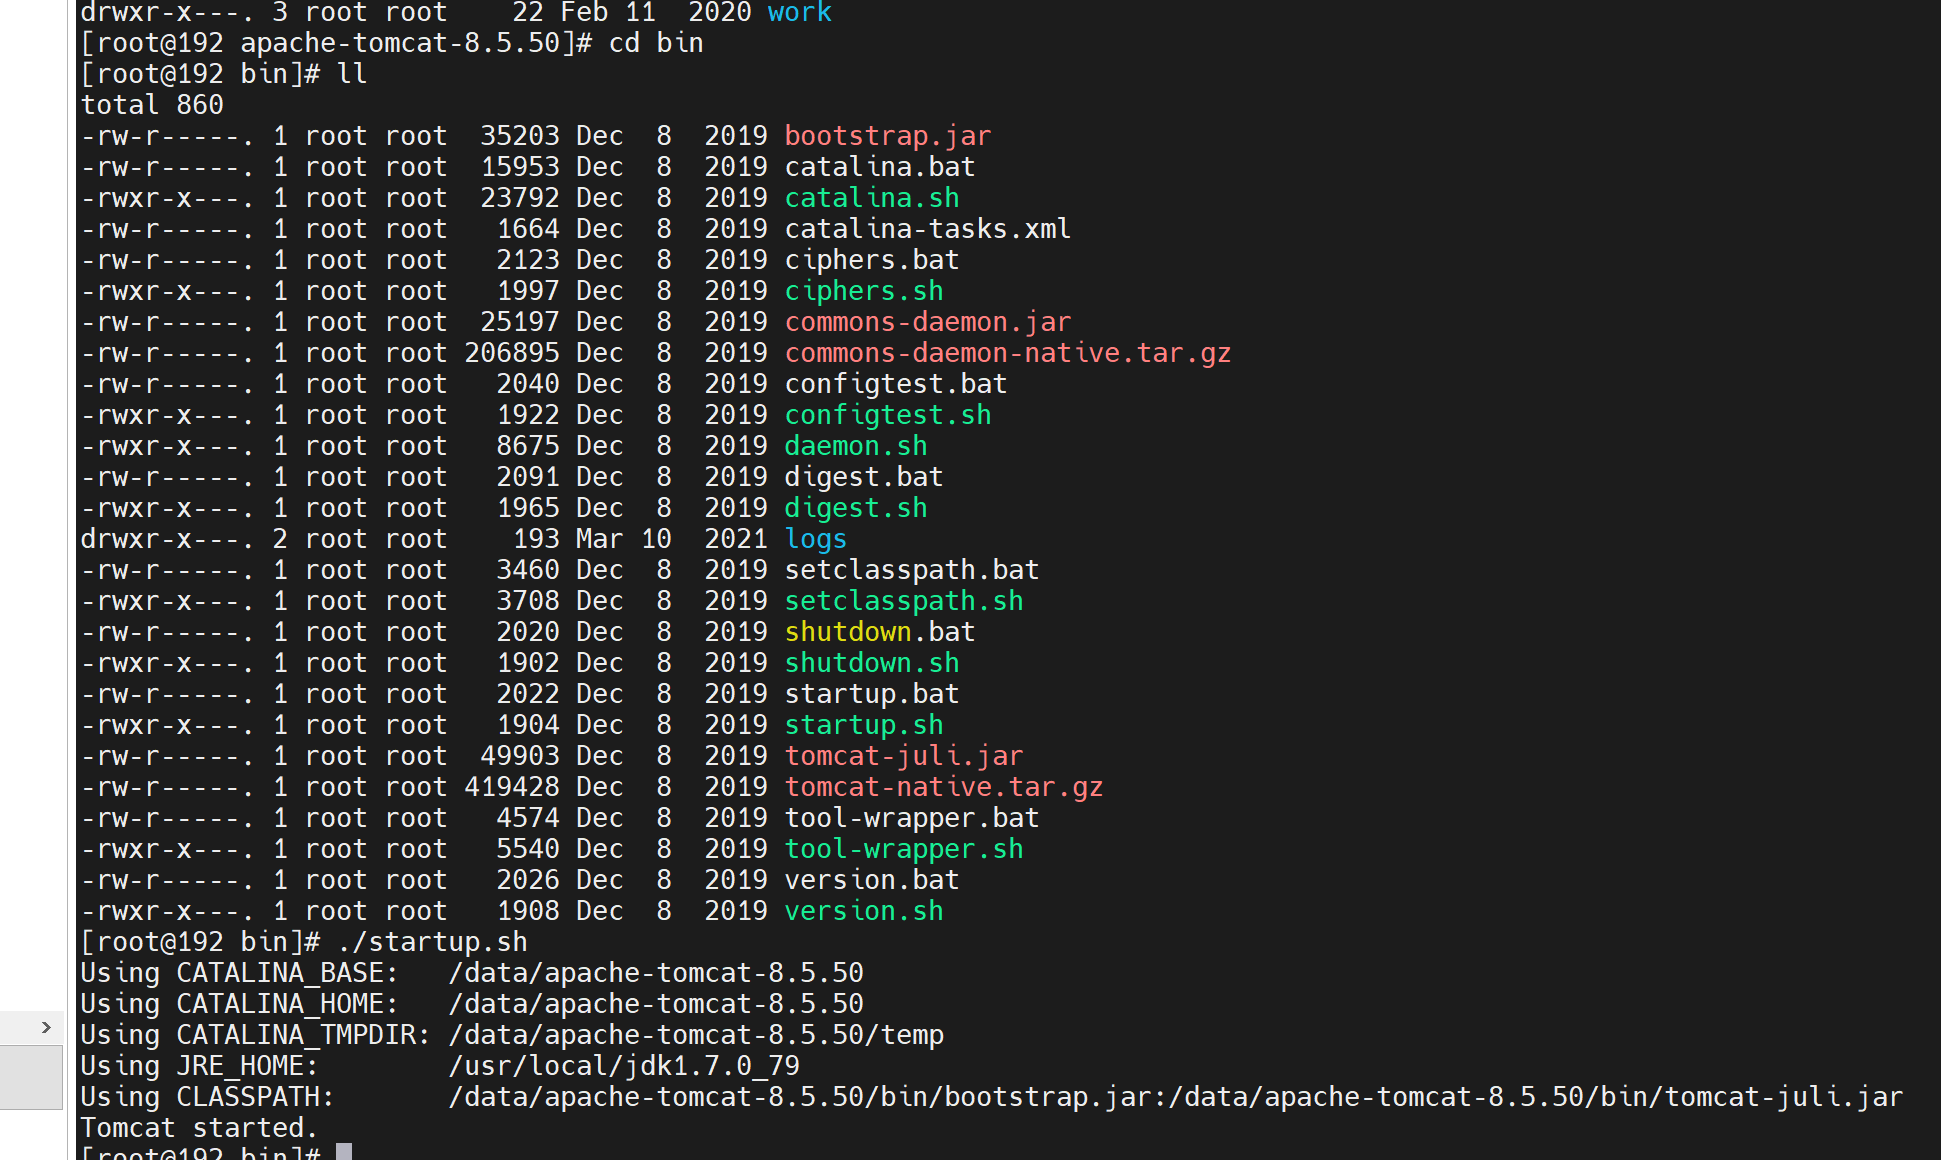The image size is (1941, 1160).
Task: Click the ./startup.sh command text
Action: (432, 942)
